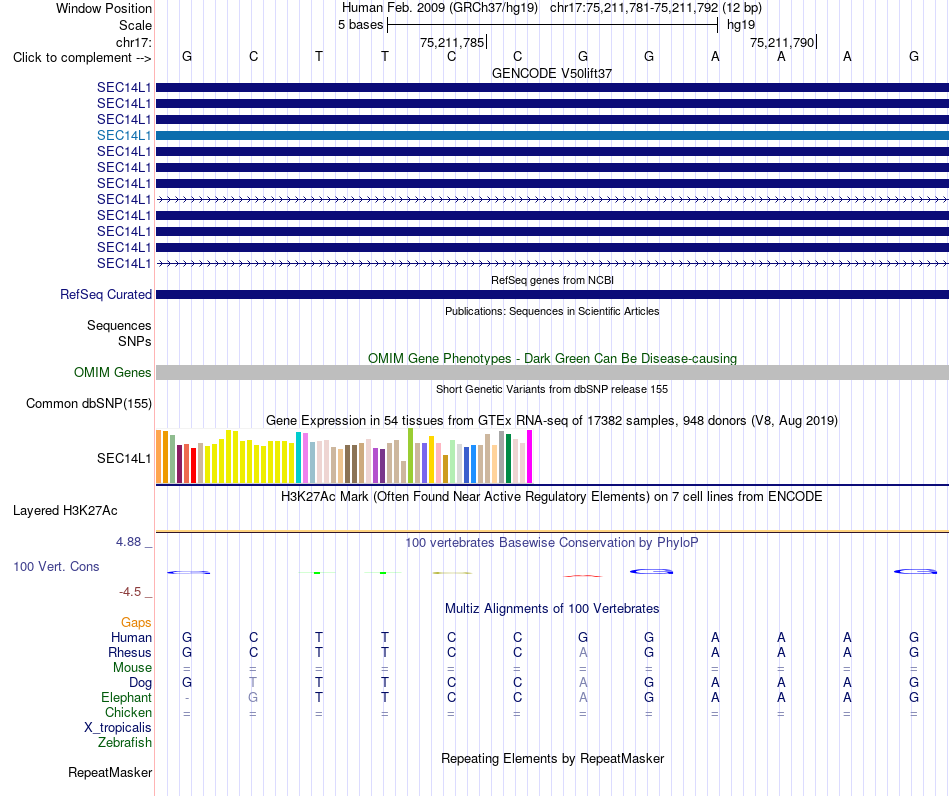The height and width of the screenshot is (796, 950).
Task: Open Publications: Sequences in Scientific Articles title
Action: coord(552,311)
